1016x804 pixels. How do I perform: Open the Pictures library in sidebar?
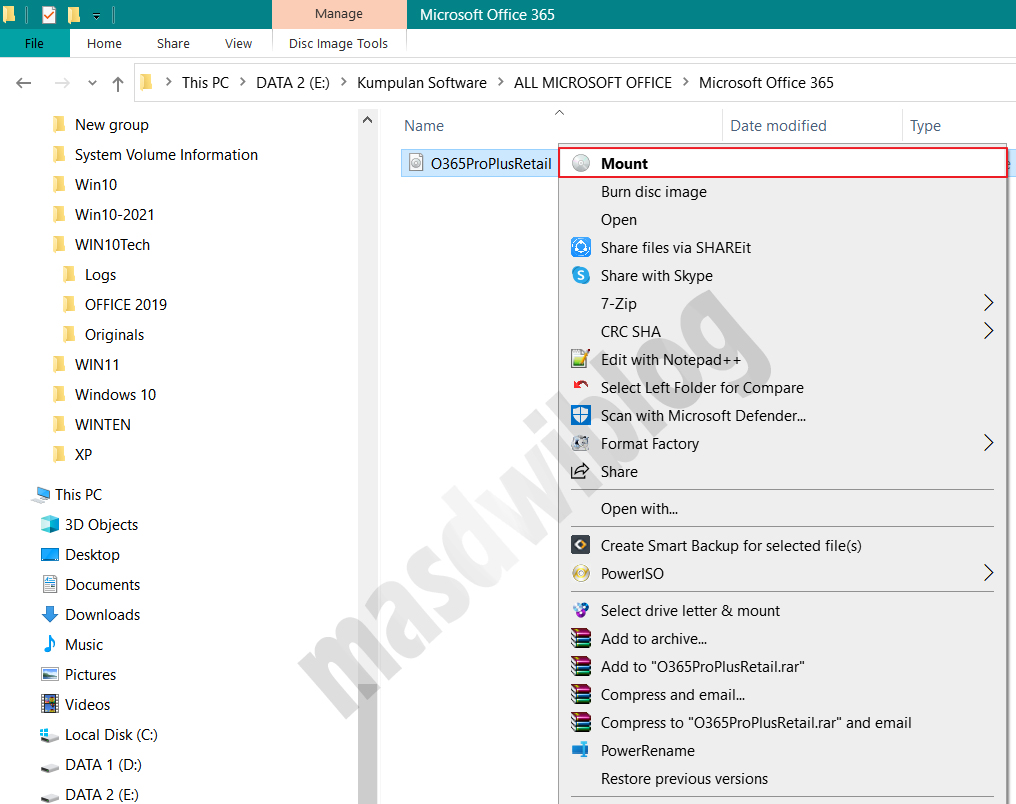[90, 674]
